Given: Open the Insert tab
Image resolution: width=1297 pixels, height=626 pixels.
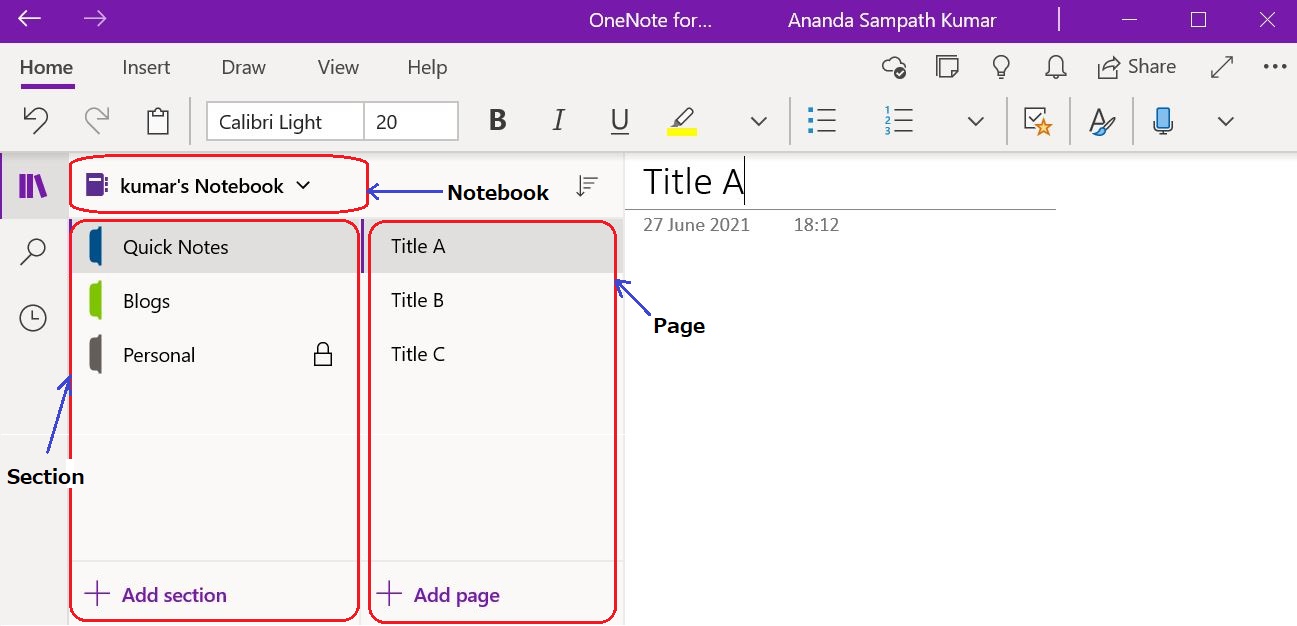Looking at the screenshot, I should click(146, 68).
